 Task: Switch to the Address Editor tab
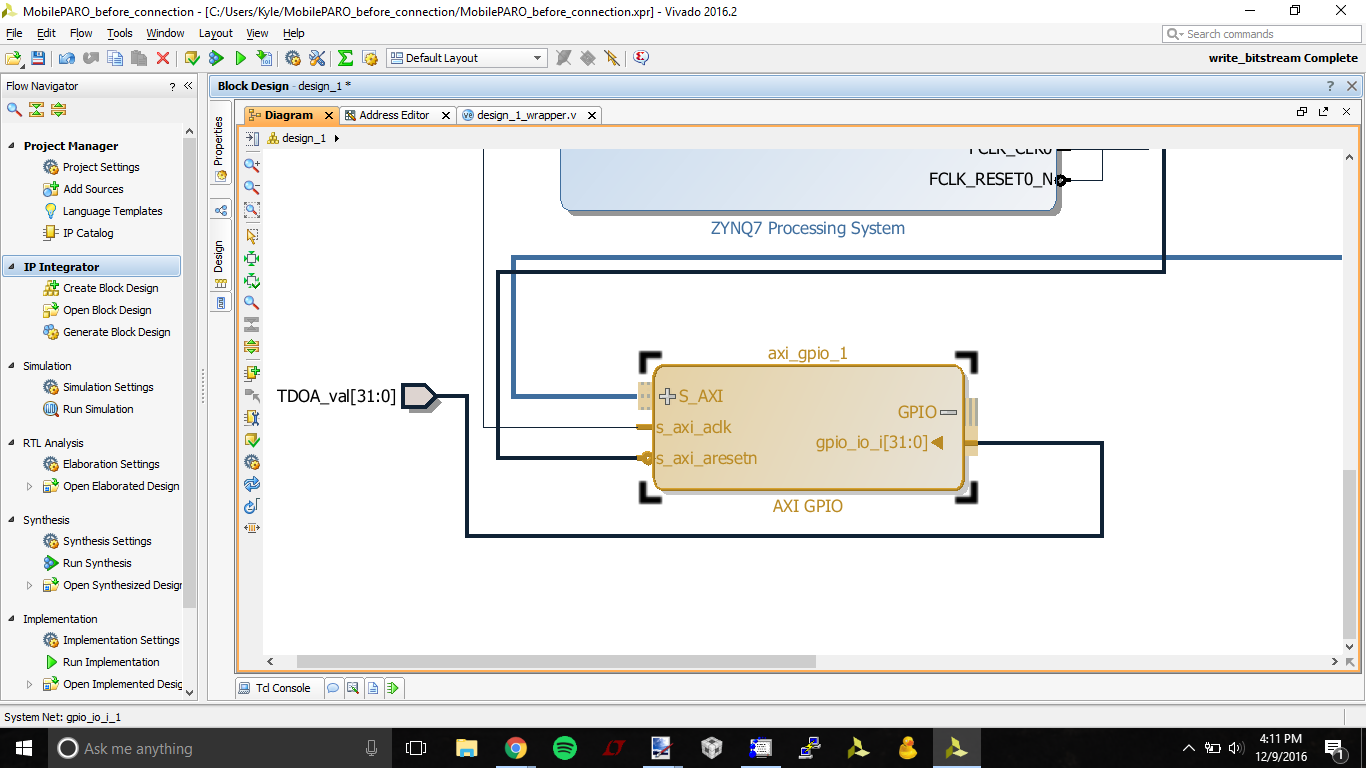394,115
